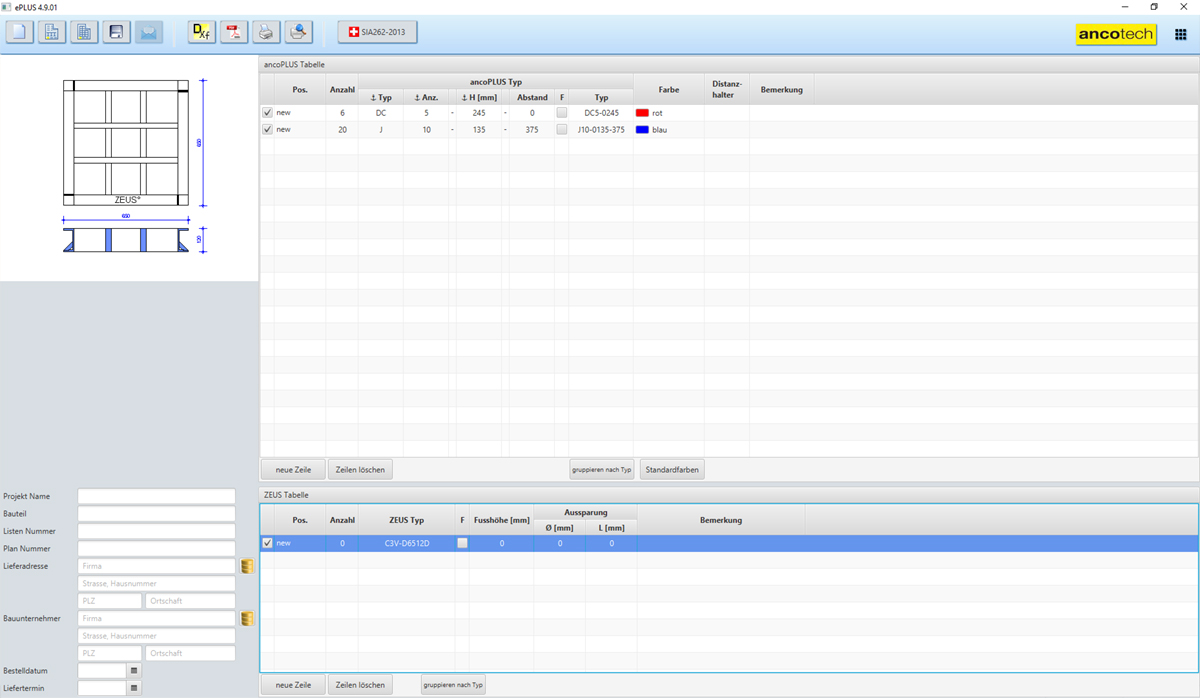Open the Bestelldatum calendar picker
The width and height of the screenshot is (1200, 698).
point(134,671)
